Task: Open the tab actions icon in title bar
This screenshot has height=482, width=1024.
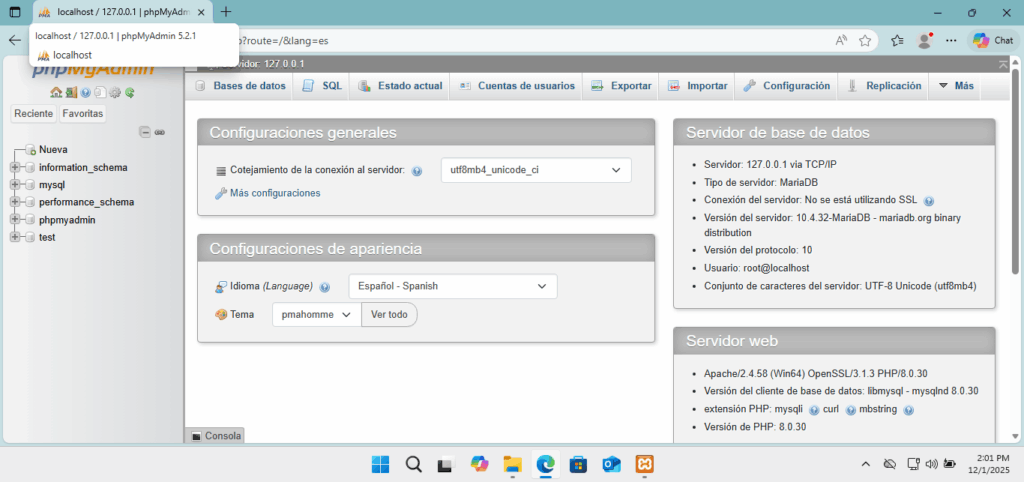Action: (x=15, y=12)
